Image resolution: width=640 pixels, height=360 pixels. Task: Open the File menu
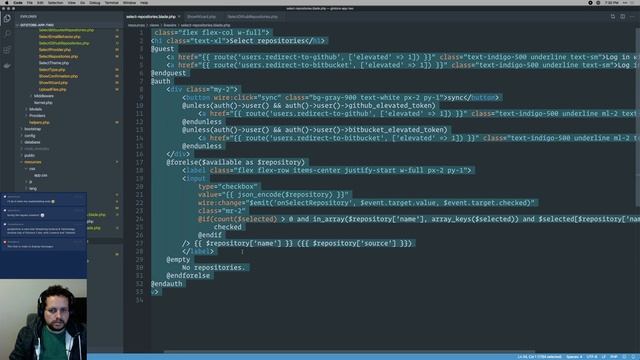(x=29, y=2)
